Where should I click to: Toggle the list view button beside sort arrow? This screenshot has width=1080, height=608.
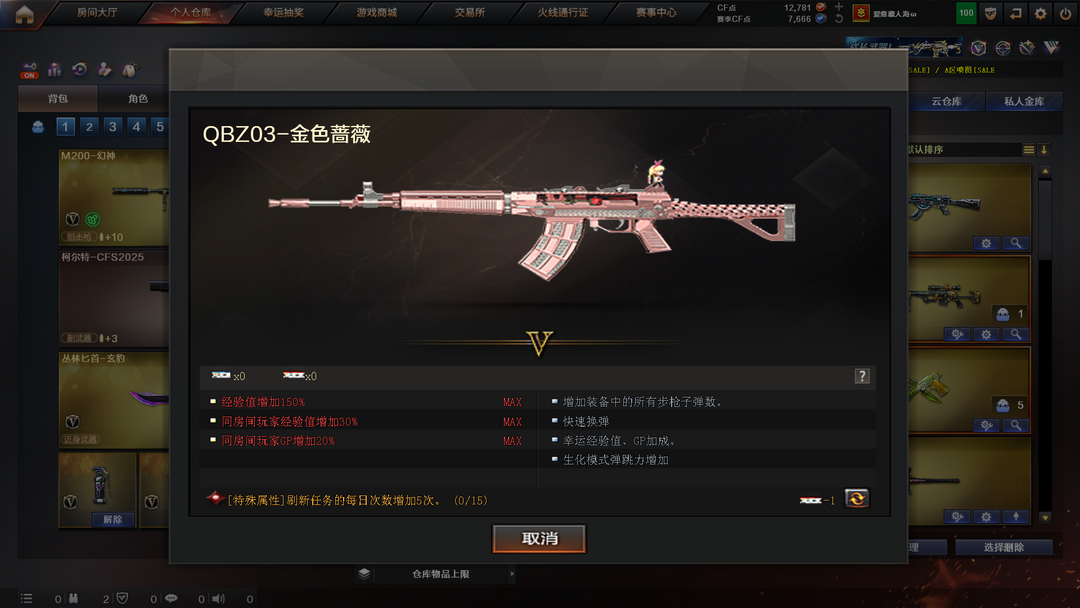pyautogui.click(x=1028, y=149)
